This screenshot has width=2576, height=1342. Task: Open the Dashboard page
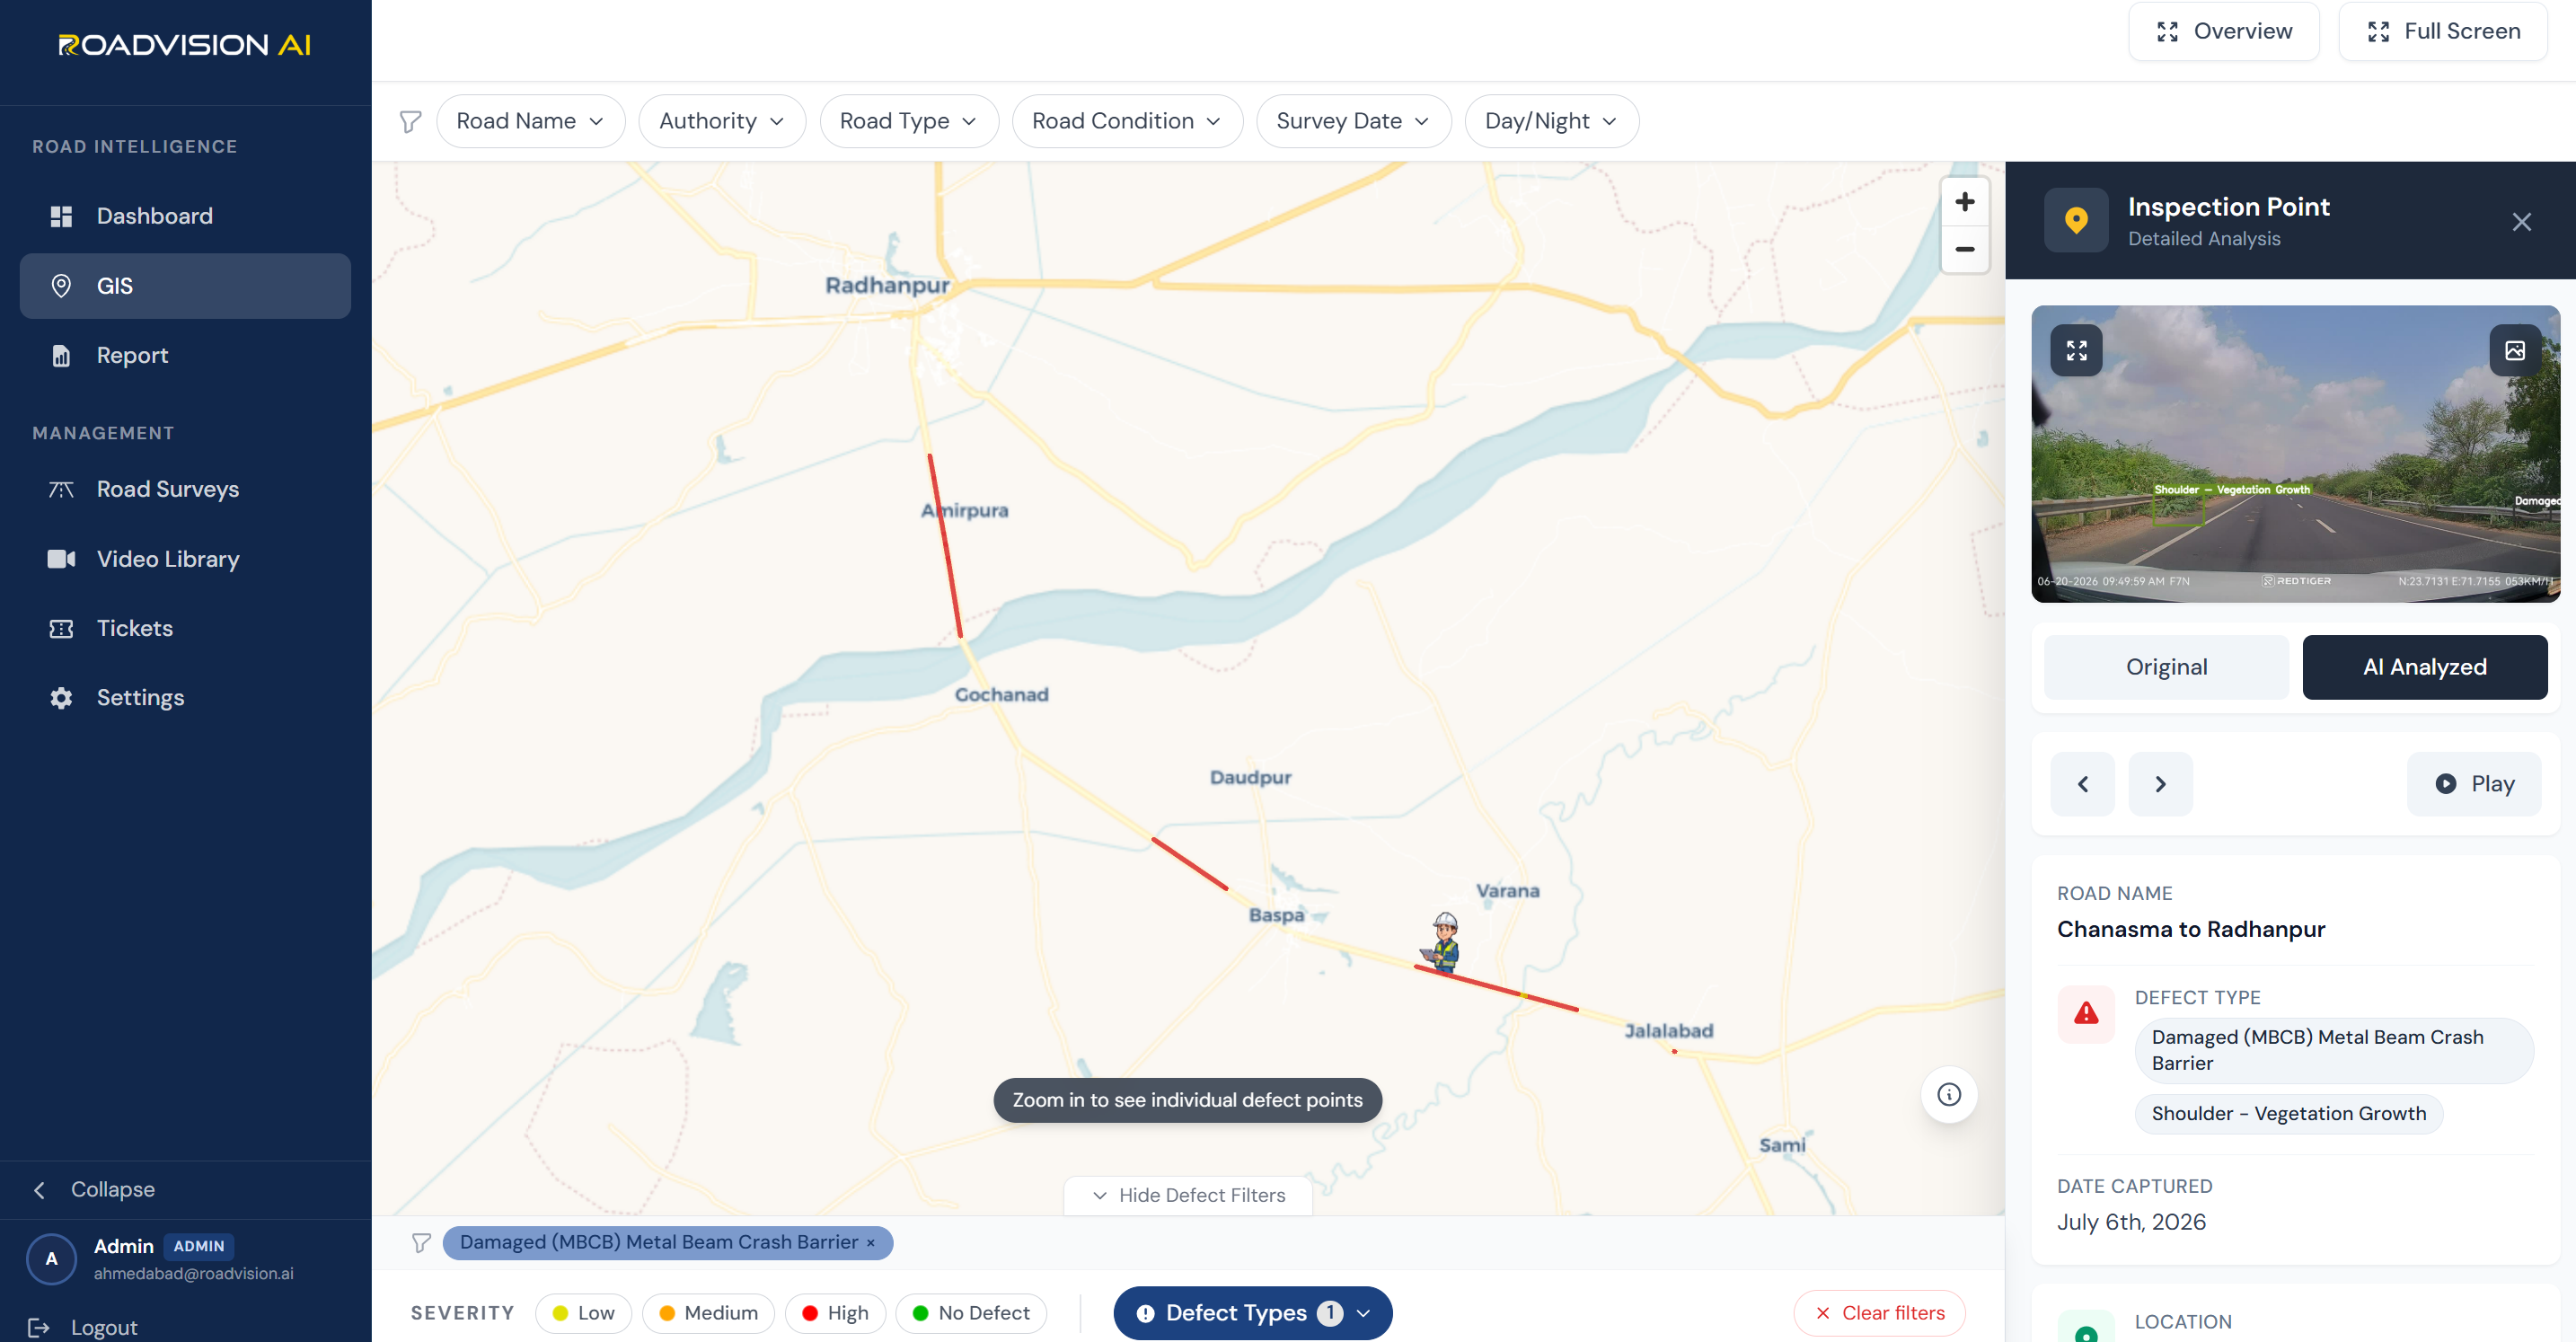tap(185, 216)
